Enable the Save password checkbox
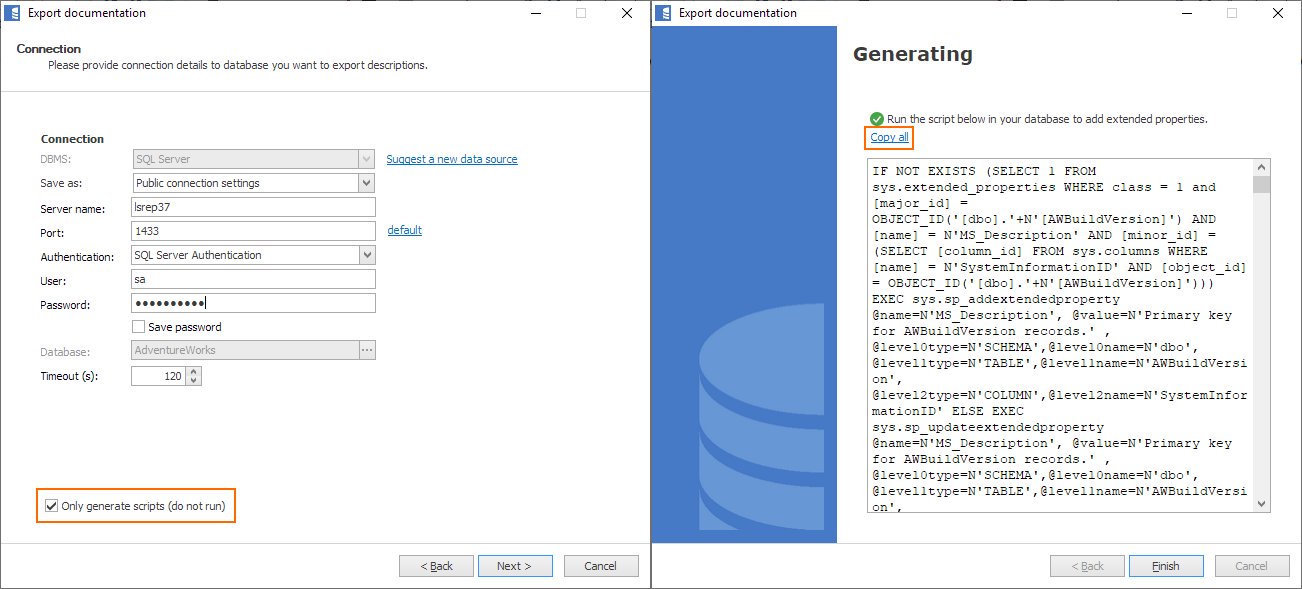 click(139, 327)
